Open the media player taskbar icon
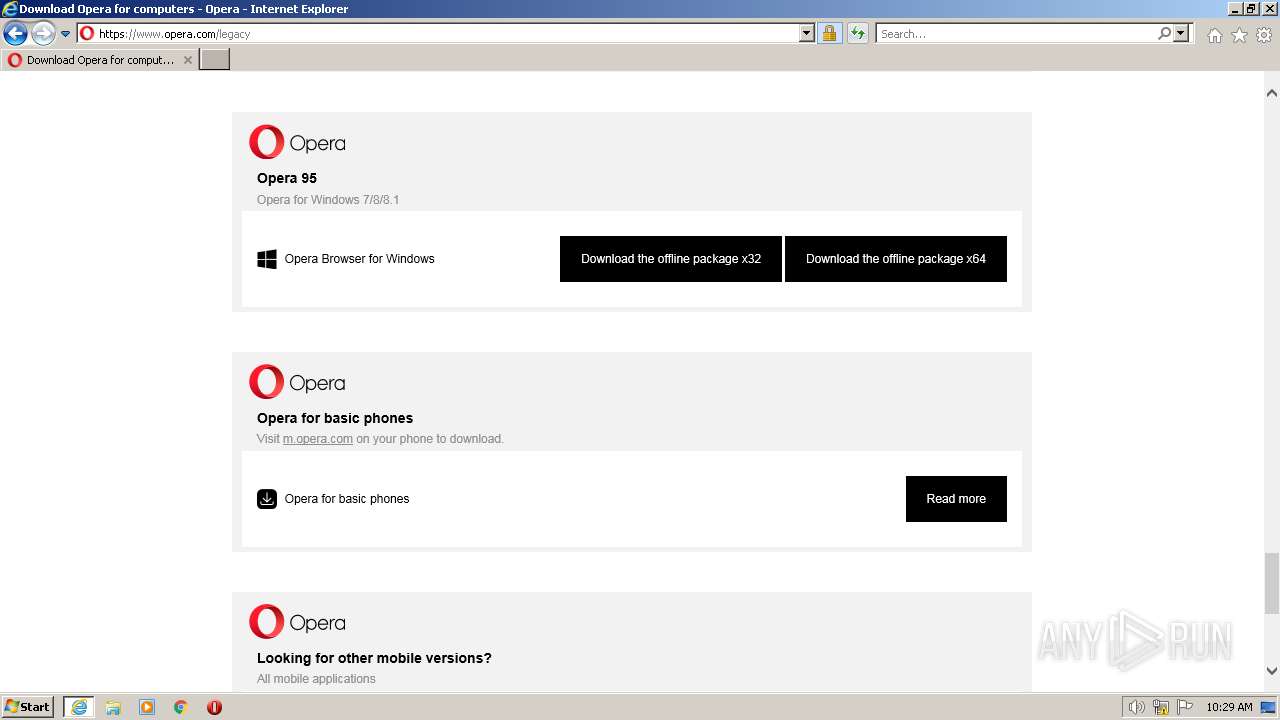 click(x=147, y=707)
